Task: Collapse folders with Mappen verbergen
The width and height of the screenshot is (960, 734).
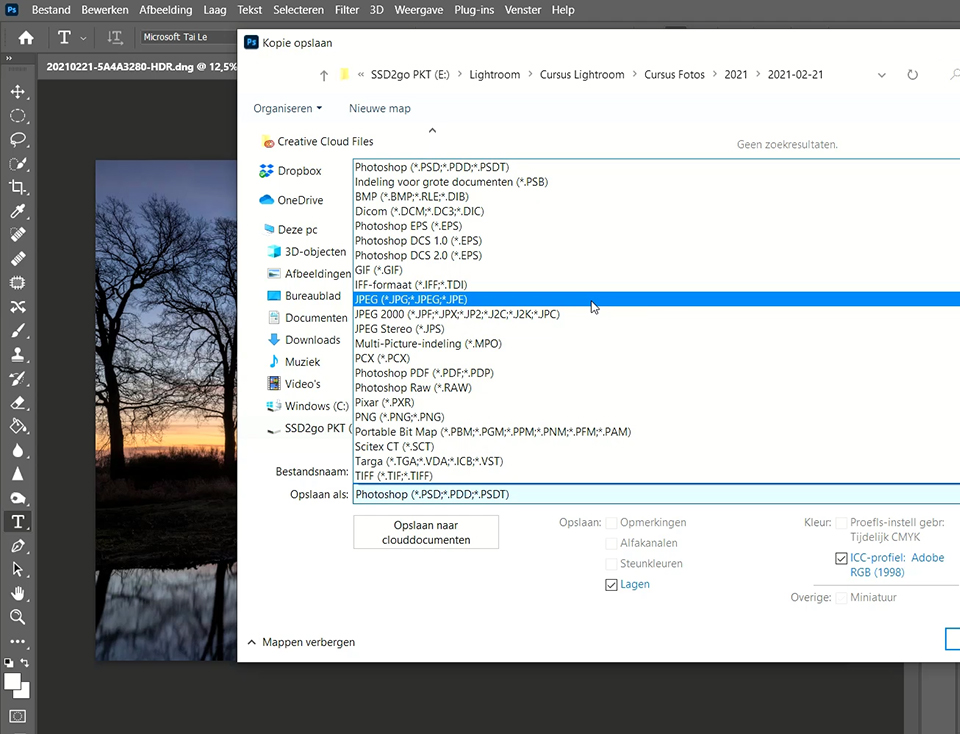Action: [301, 642]
